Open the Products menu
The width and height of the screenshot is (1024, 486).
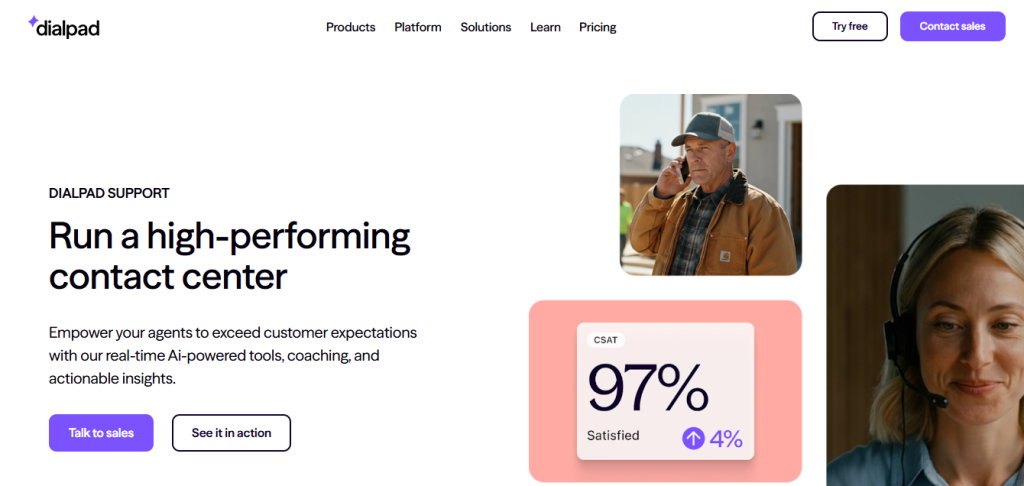click(x=350, y=27)
